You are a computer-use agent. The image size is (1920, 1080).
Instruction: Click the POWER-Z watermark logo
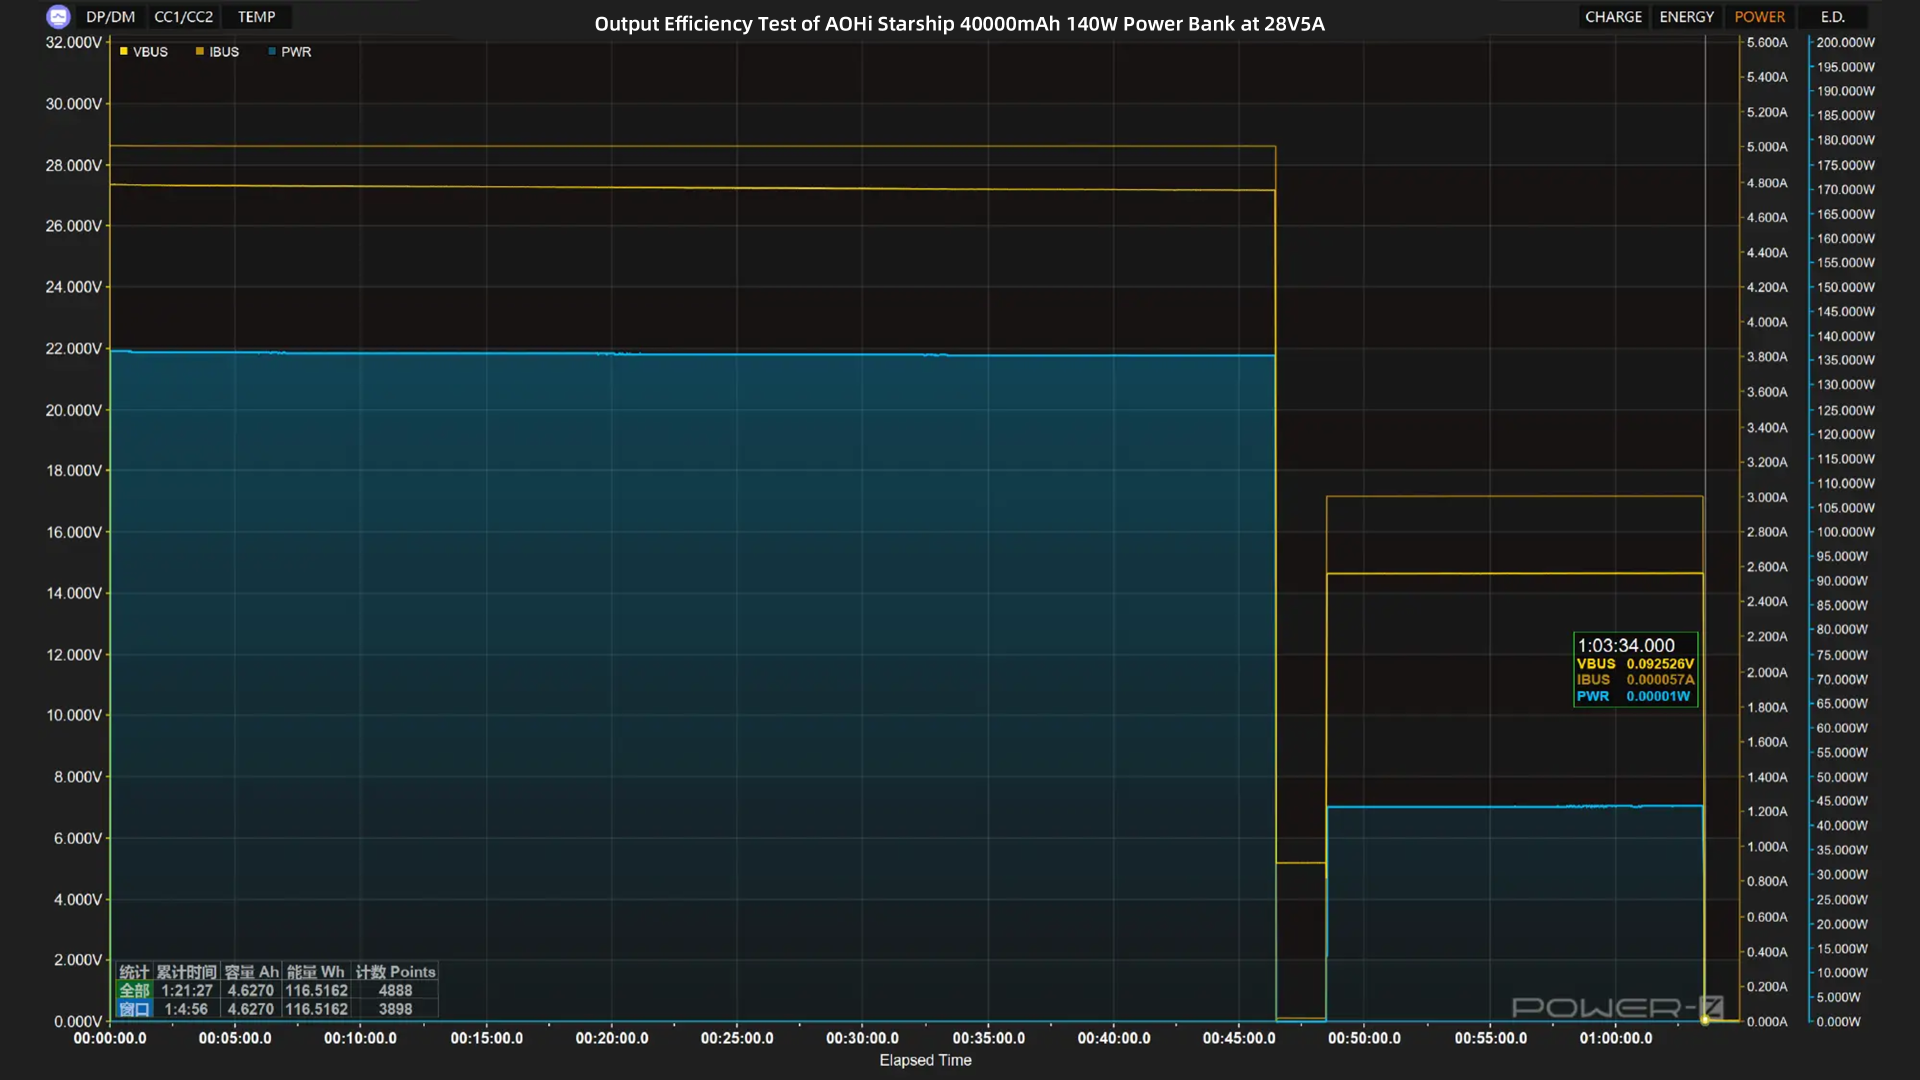[1617, 1007]
